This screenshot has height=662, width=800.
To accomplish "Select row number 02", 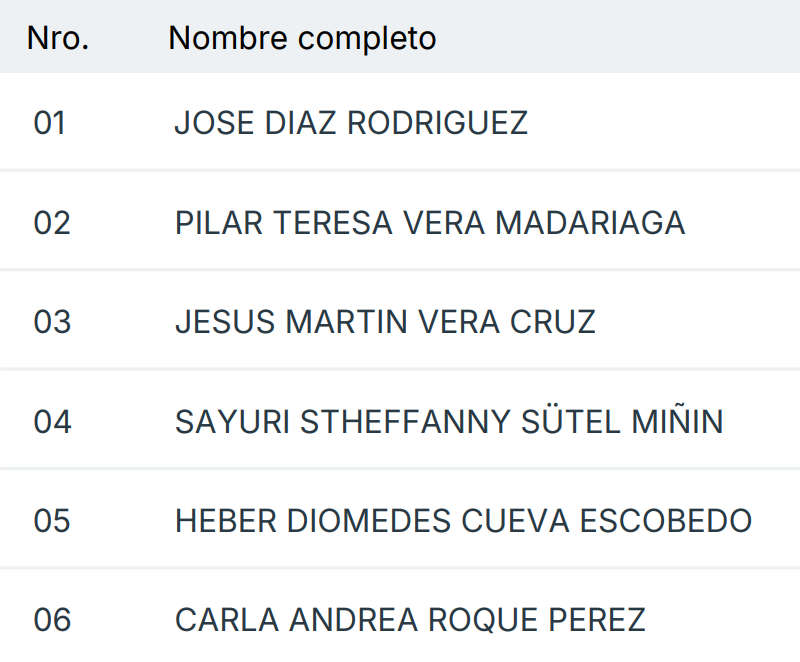I will [x=52, y=222].
